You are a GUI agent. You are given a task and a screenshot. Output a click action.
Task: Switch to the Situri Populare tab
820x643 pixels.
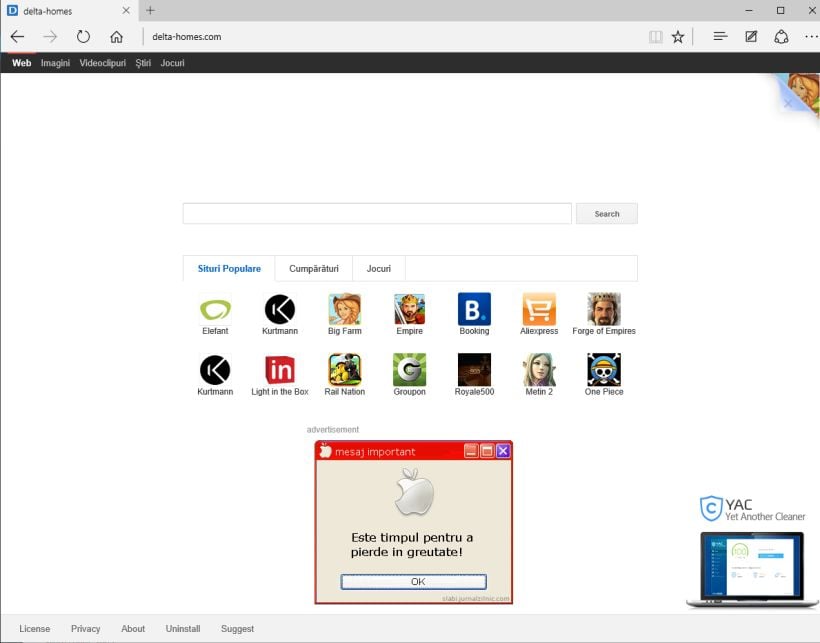click(x=229, y=269)
